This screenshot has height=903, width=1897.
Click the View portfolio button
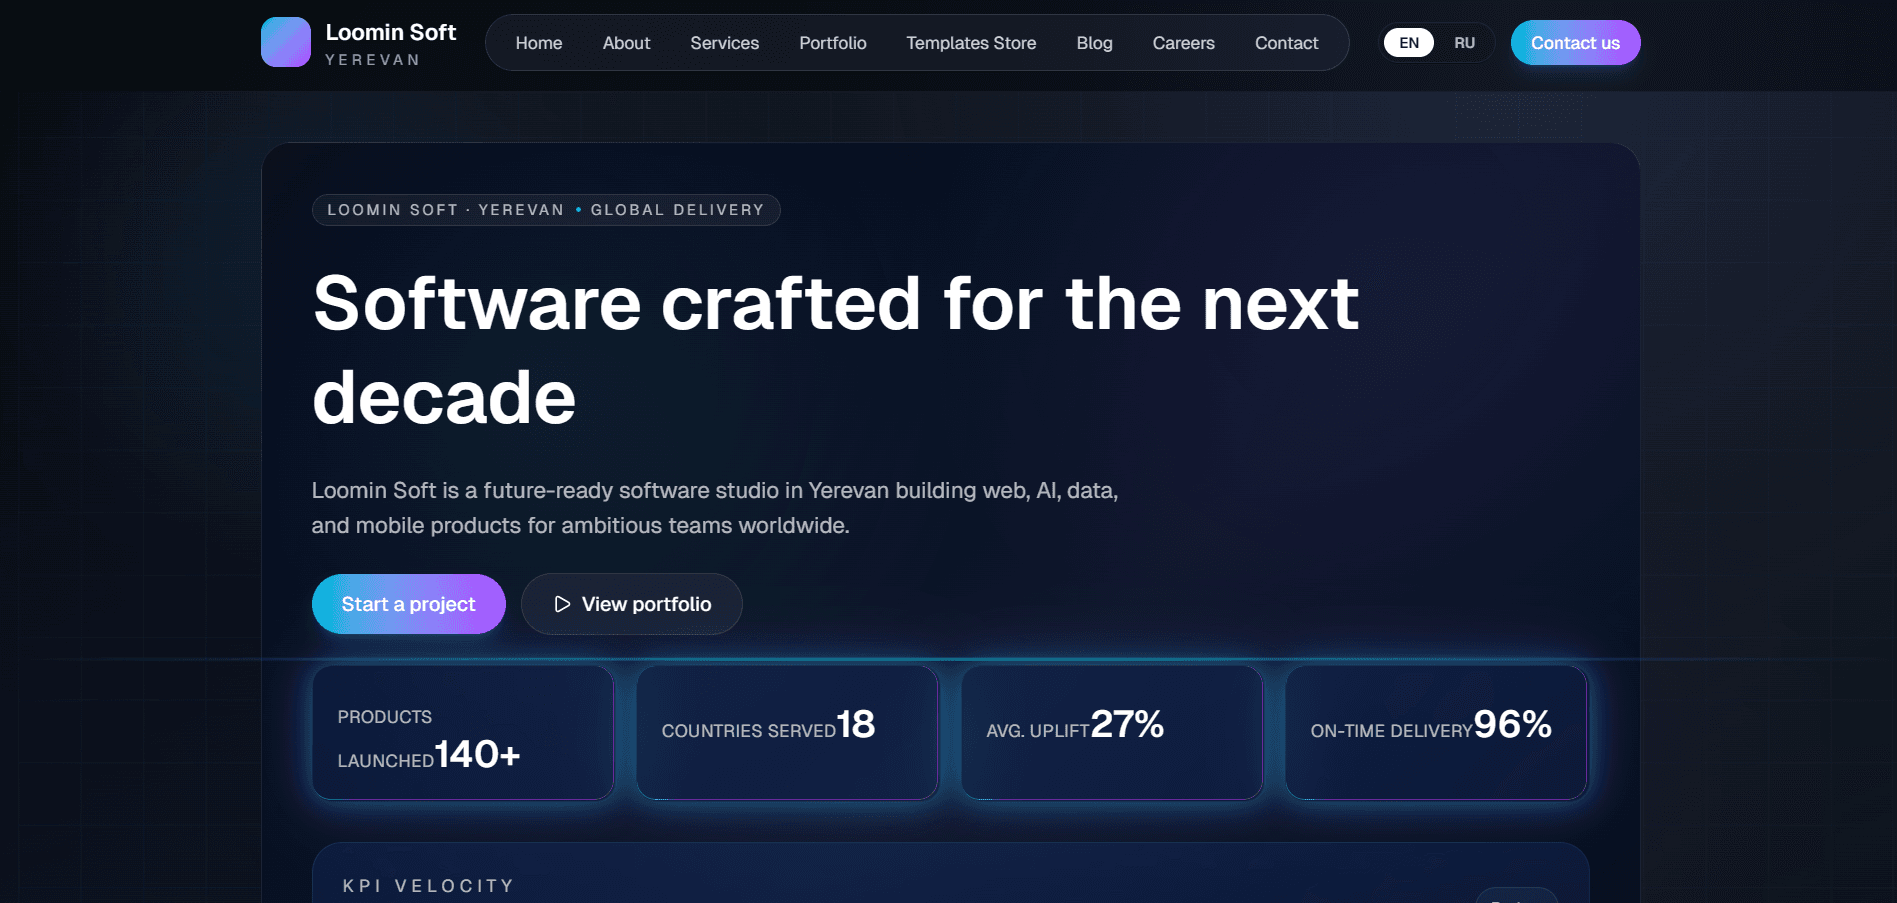(632, 604)
